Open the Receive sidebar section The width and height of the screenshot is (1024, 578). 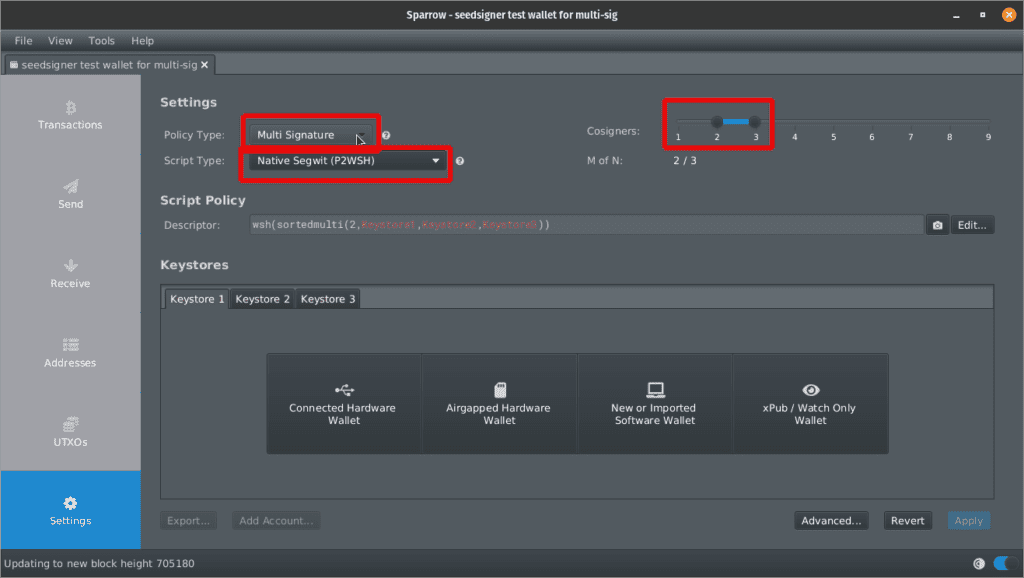point(71,274)
